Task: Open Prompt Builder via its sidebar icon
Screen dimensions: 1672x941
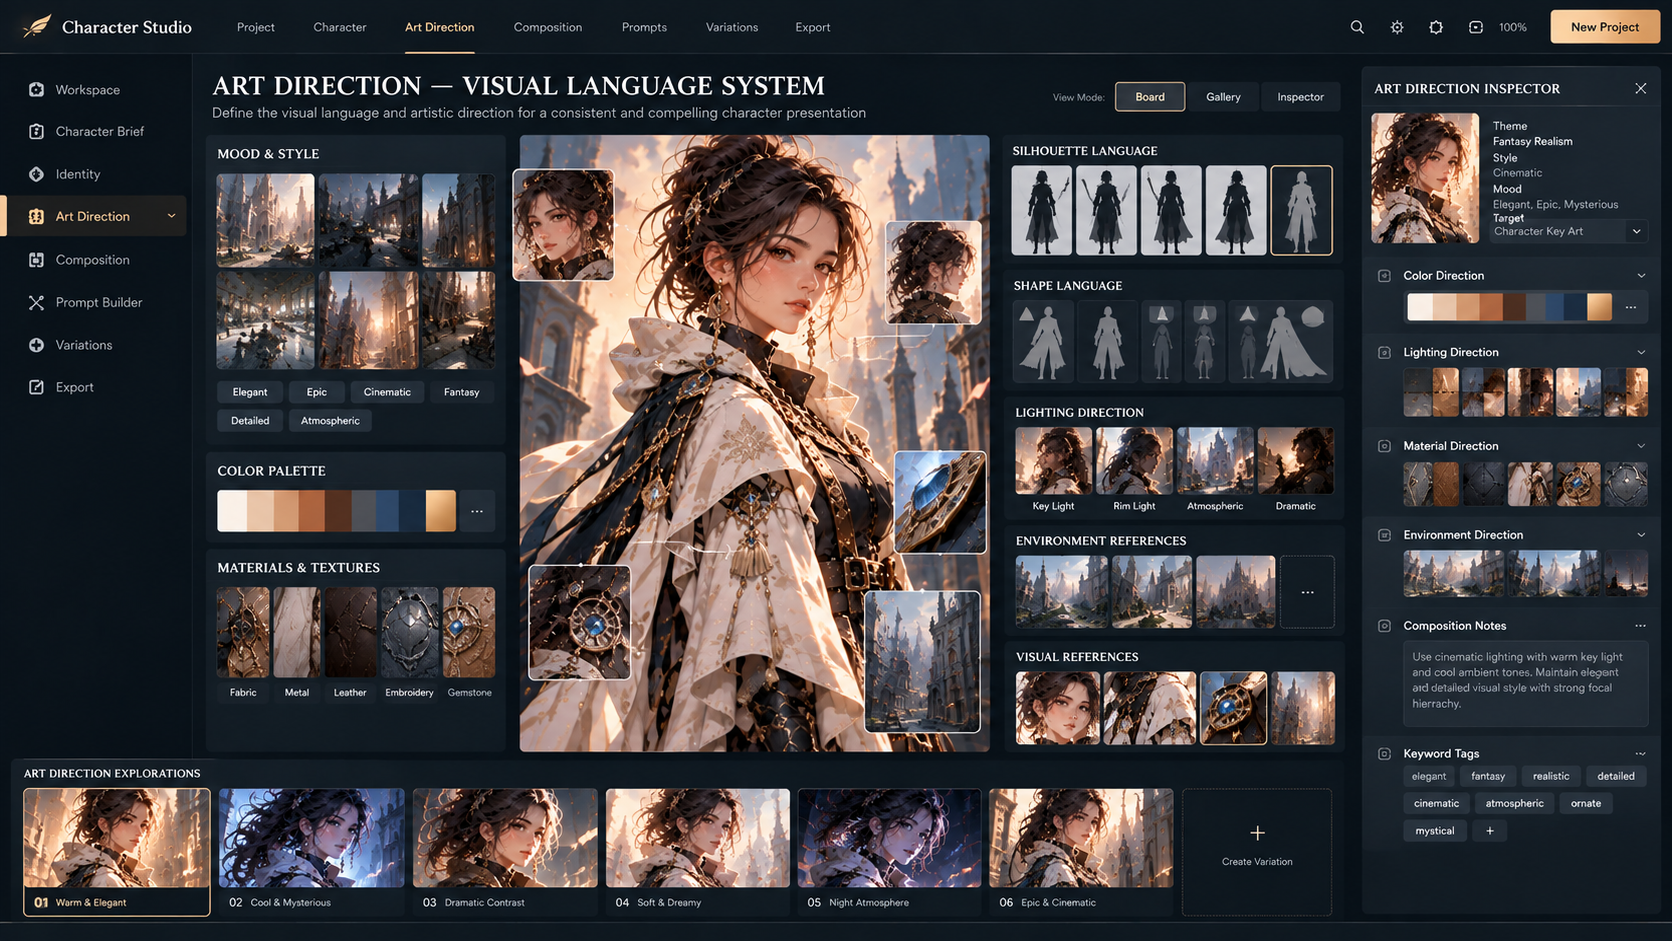Action: coord(36,302)
